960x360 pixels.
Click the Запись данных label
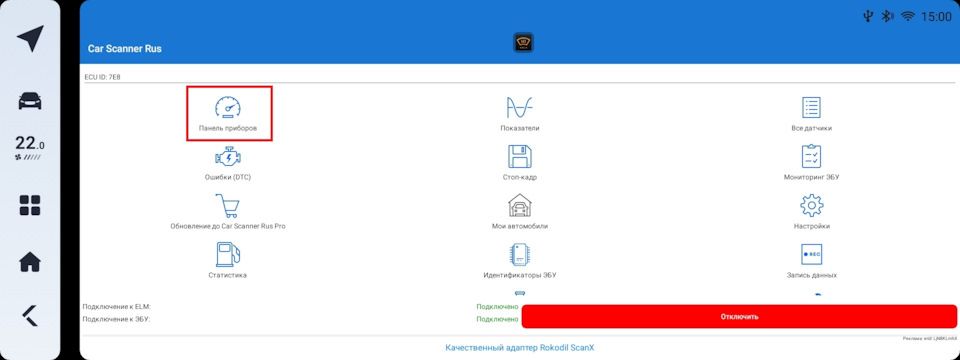pos(811,276)
